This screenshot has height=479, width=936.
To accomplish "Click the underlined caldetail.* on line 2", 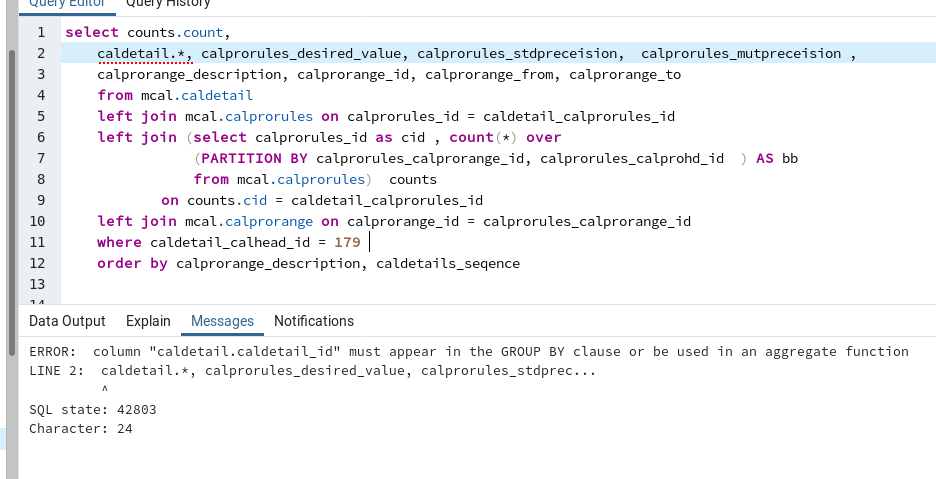I will (141, 53).
